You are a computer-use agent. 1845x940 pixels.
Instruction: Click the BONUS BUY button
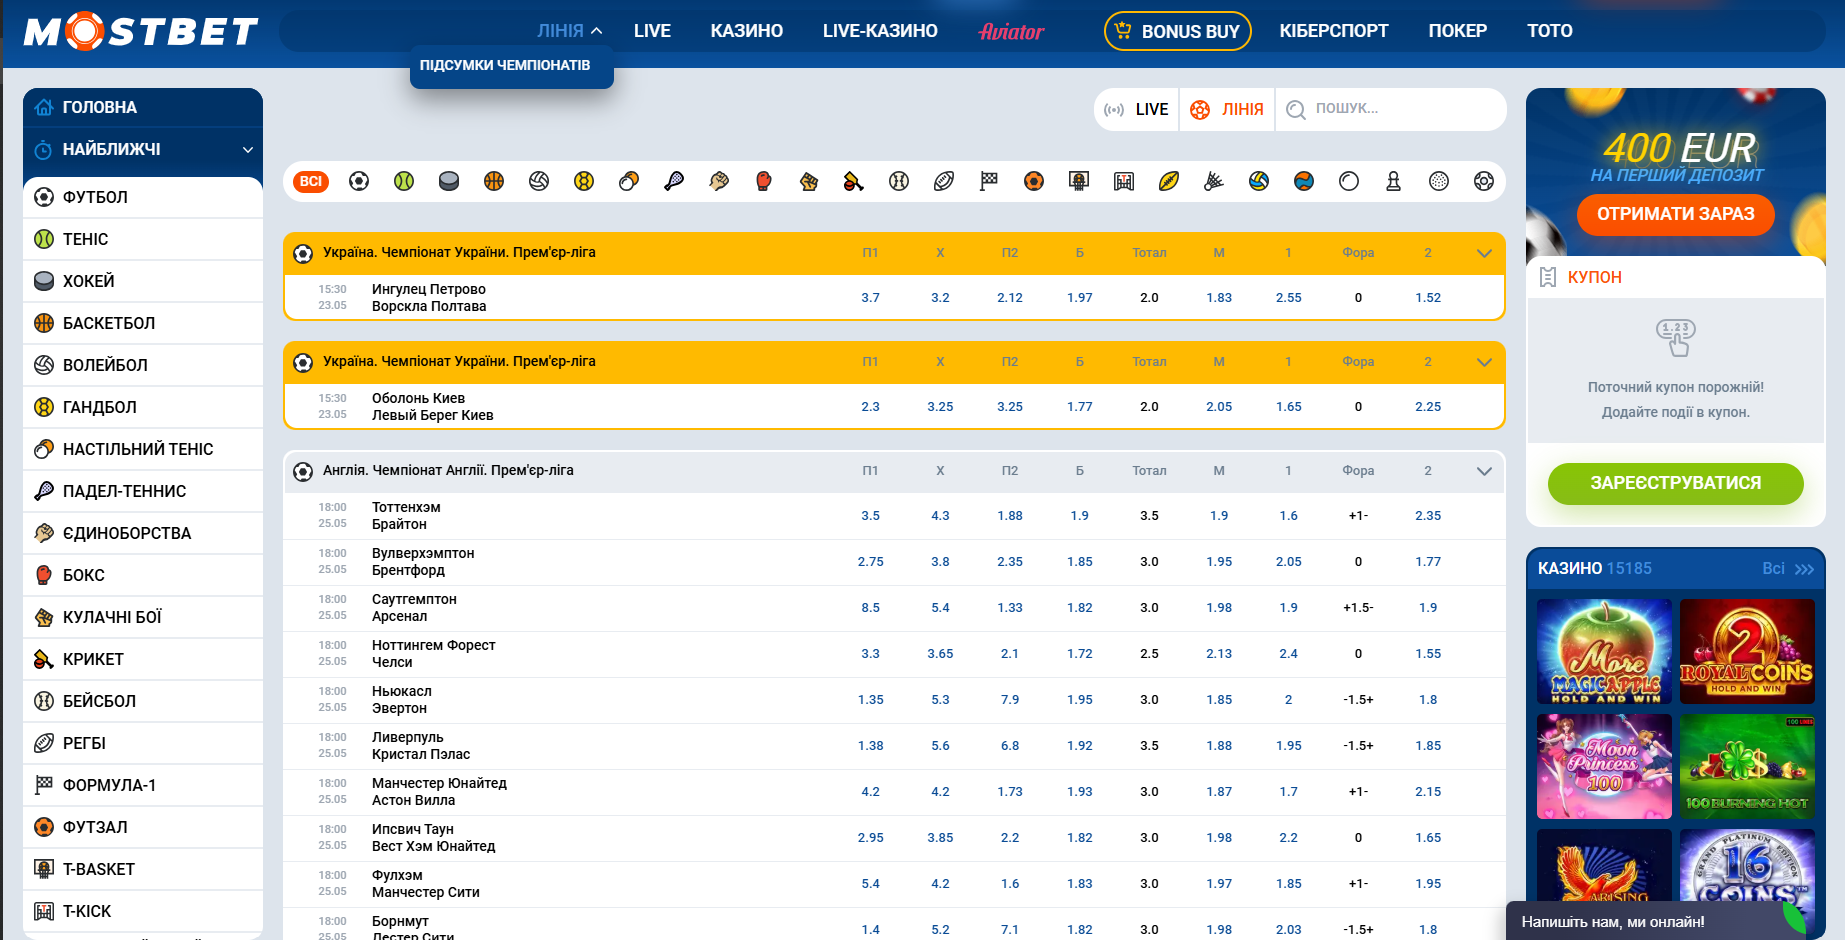[x=1178, y=31]
